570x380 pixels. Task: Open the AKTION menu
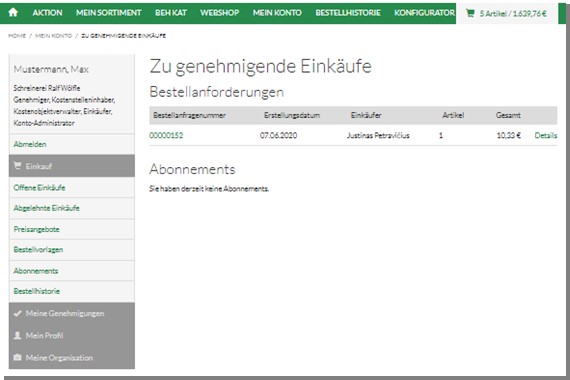click(47, 13)
